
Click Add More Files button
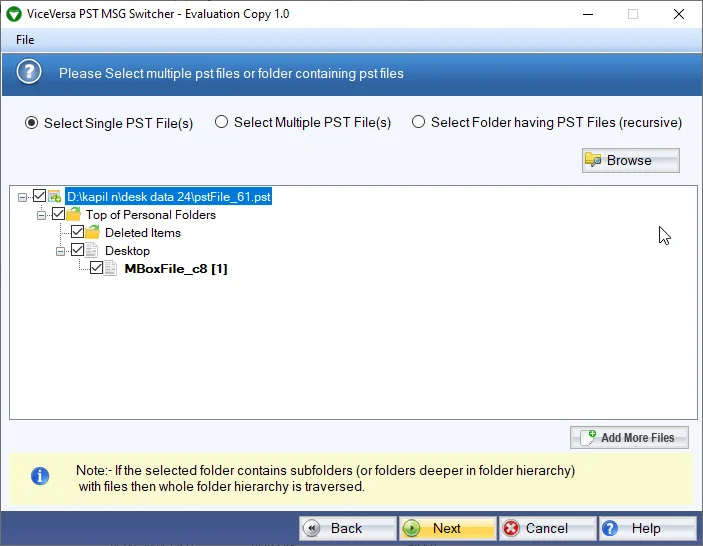tap(629, 438)
